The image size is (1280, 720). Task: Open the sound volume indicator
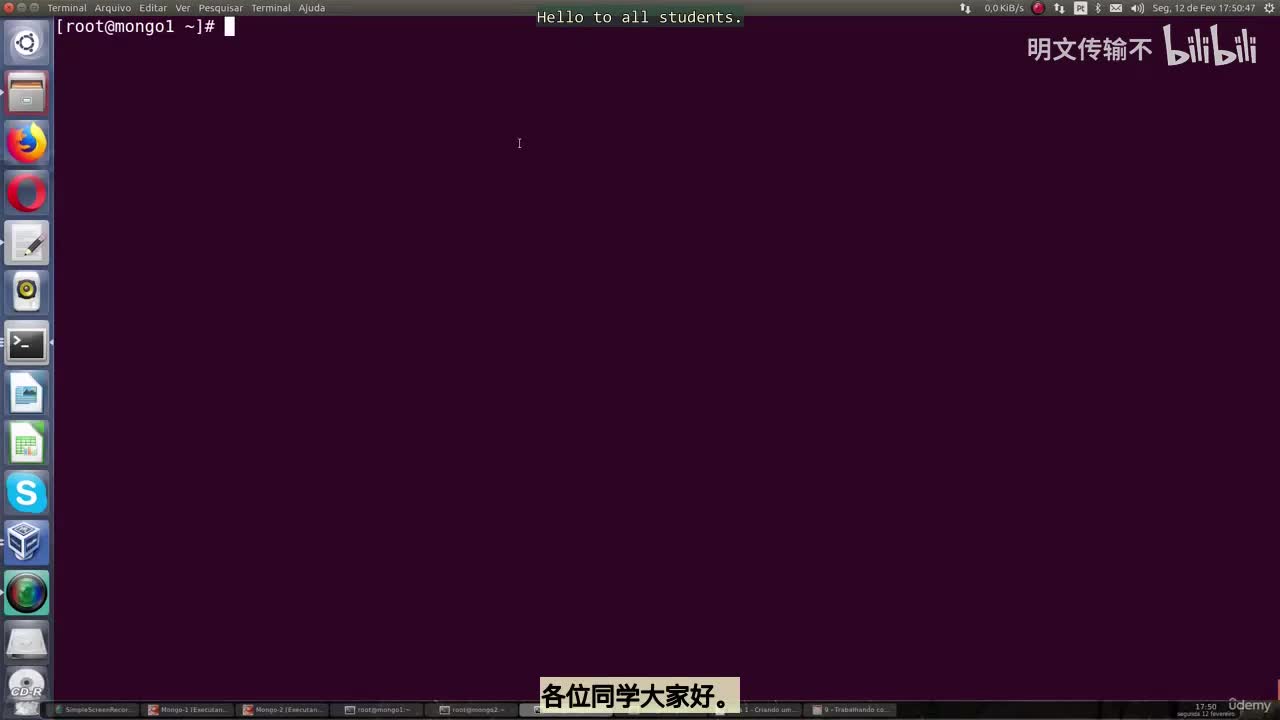point(1137,8)
